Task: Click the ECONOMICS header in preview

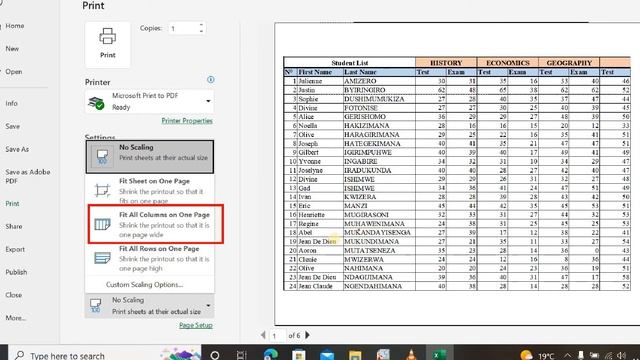Action: tap(508, 63)
